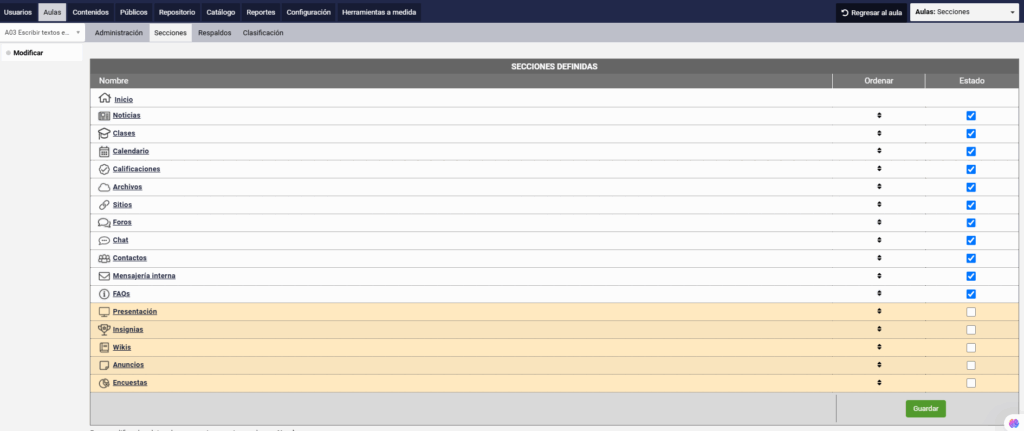The height and width of the screenshot is (431, 1024).
Task: Switch to the Respaldos tab
Action: (214, 33)
